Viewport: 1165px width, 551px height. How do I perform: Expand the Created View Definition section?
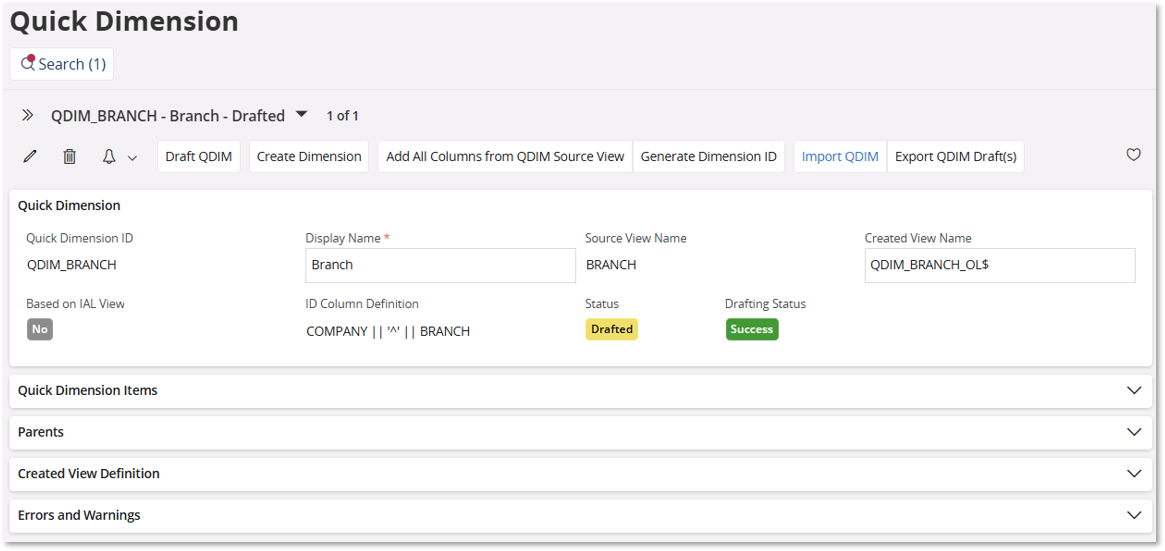(580, 474)
